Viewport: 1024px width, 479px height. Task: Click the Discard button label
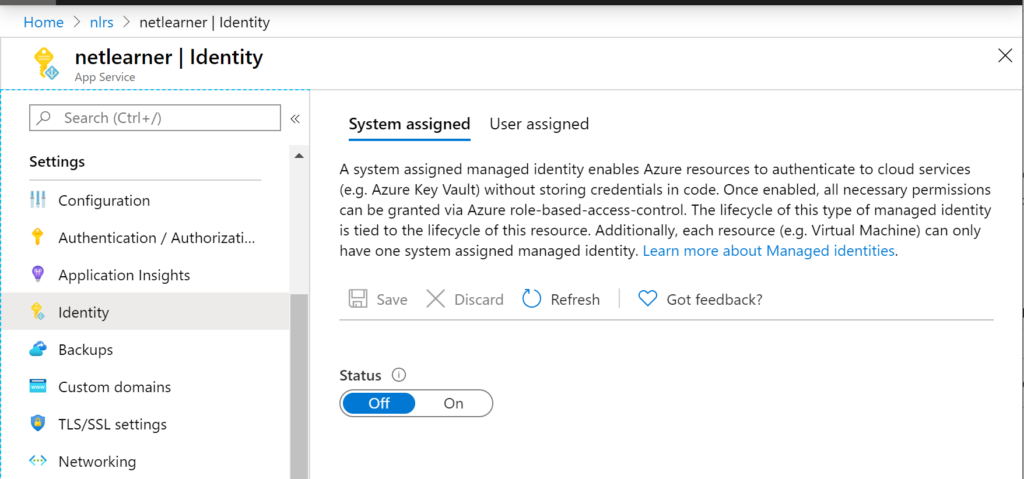click(x=479, y=299)
